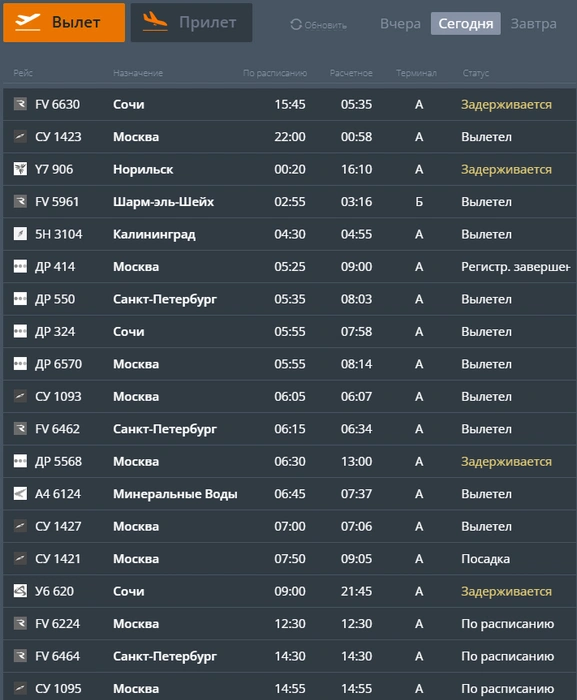Click the departing plane icon on Вылет
This screenshot has height=700, width=577.
coord(28,22)
